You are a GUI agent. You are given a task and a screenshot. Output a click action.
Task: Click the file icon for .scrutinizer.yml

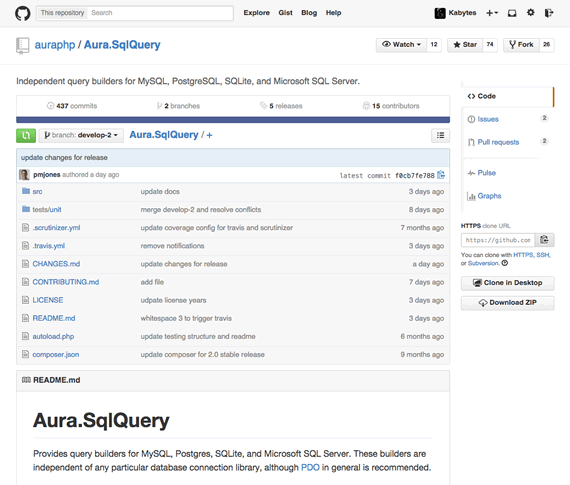coord(25,228)
